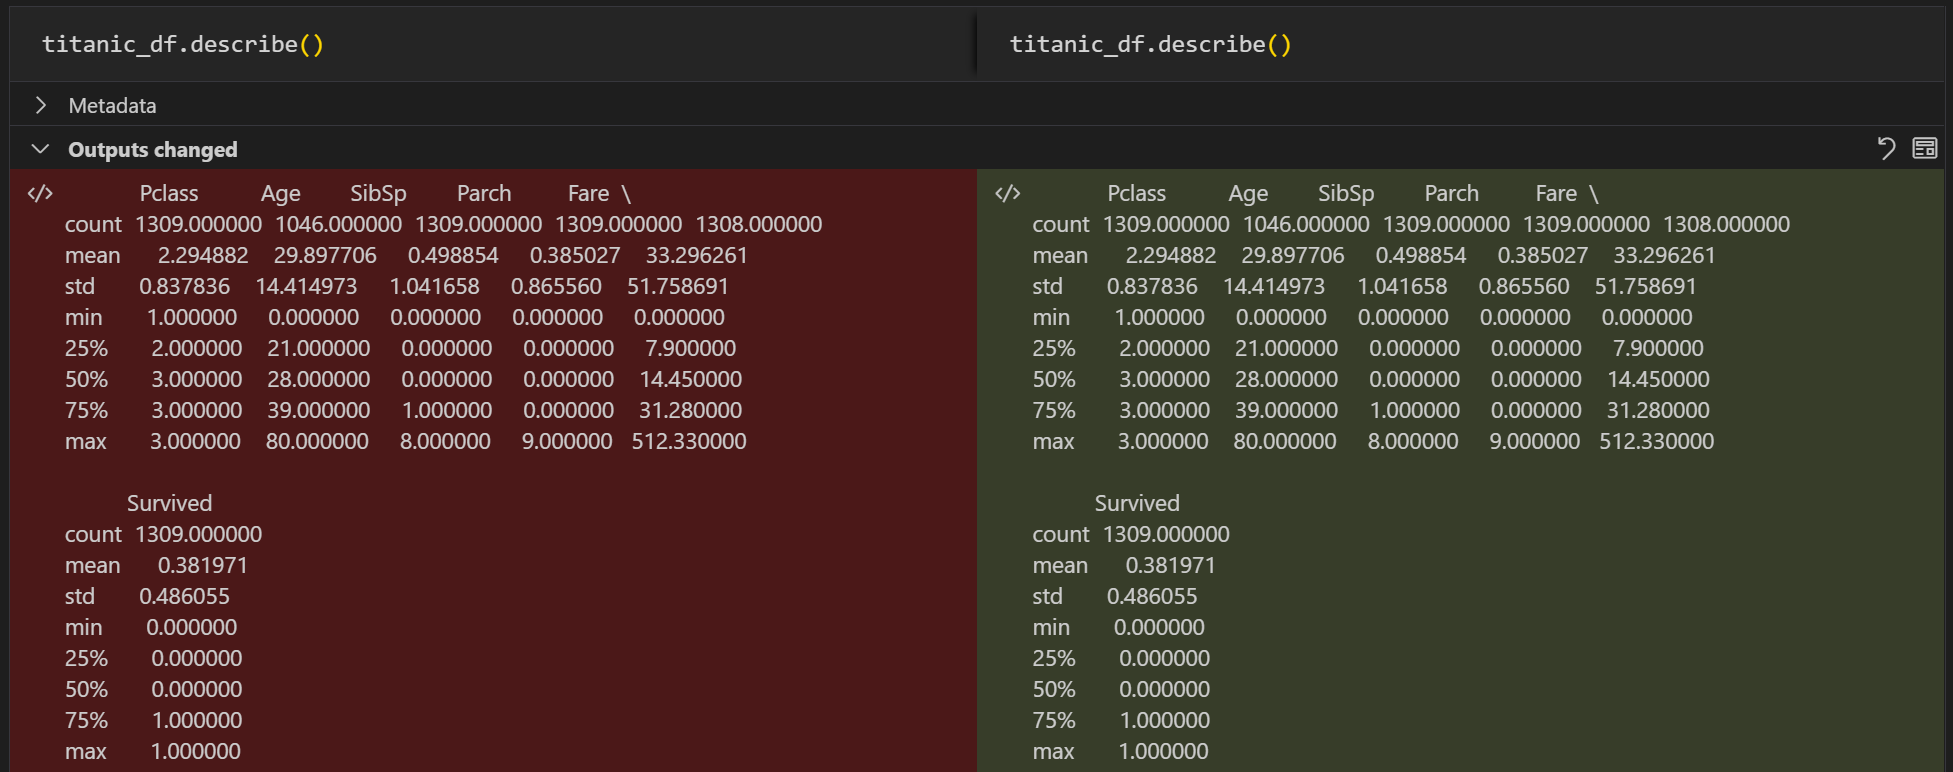Click std SibSp 1.041658 in red output
Screen dimensions: 1953x772
click(x=434, y=286)
